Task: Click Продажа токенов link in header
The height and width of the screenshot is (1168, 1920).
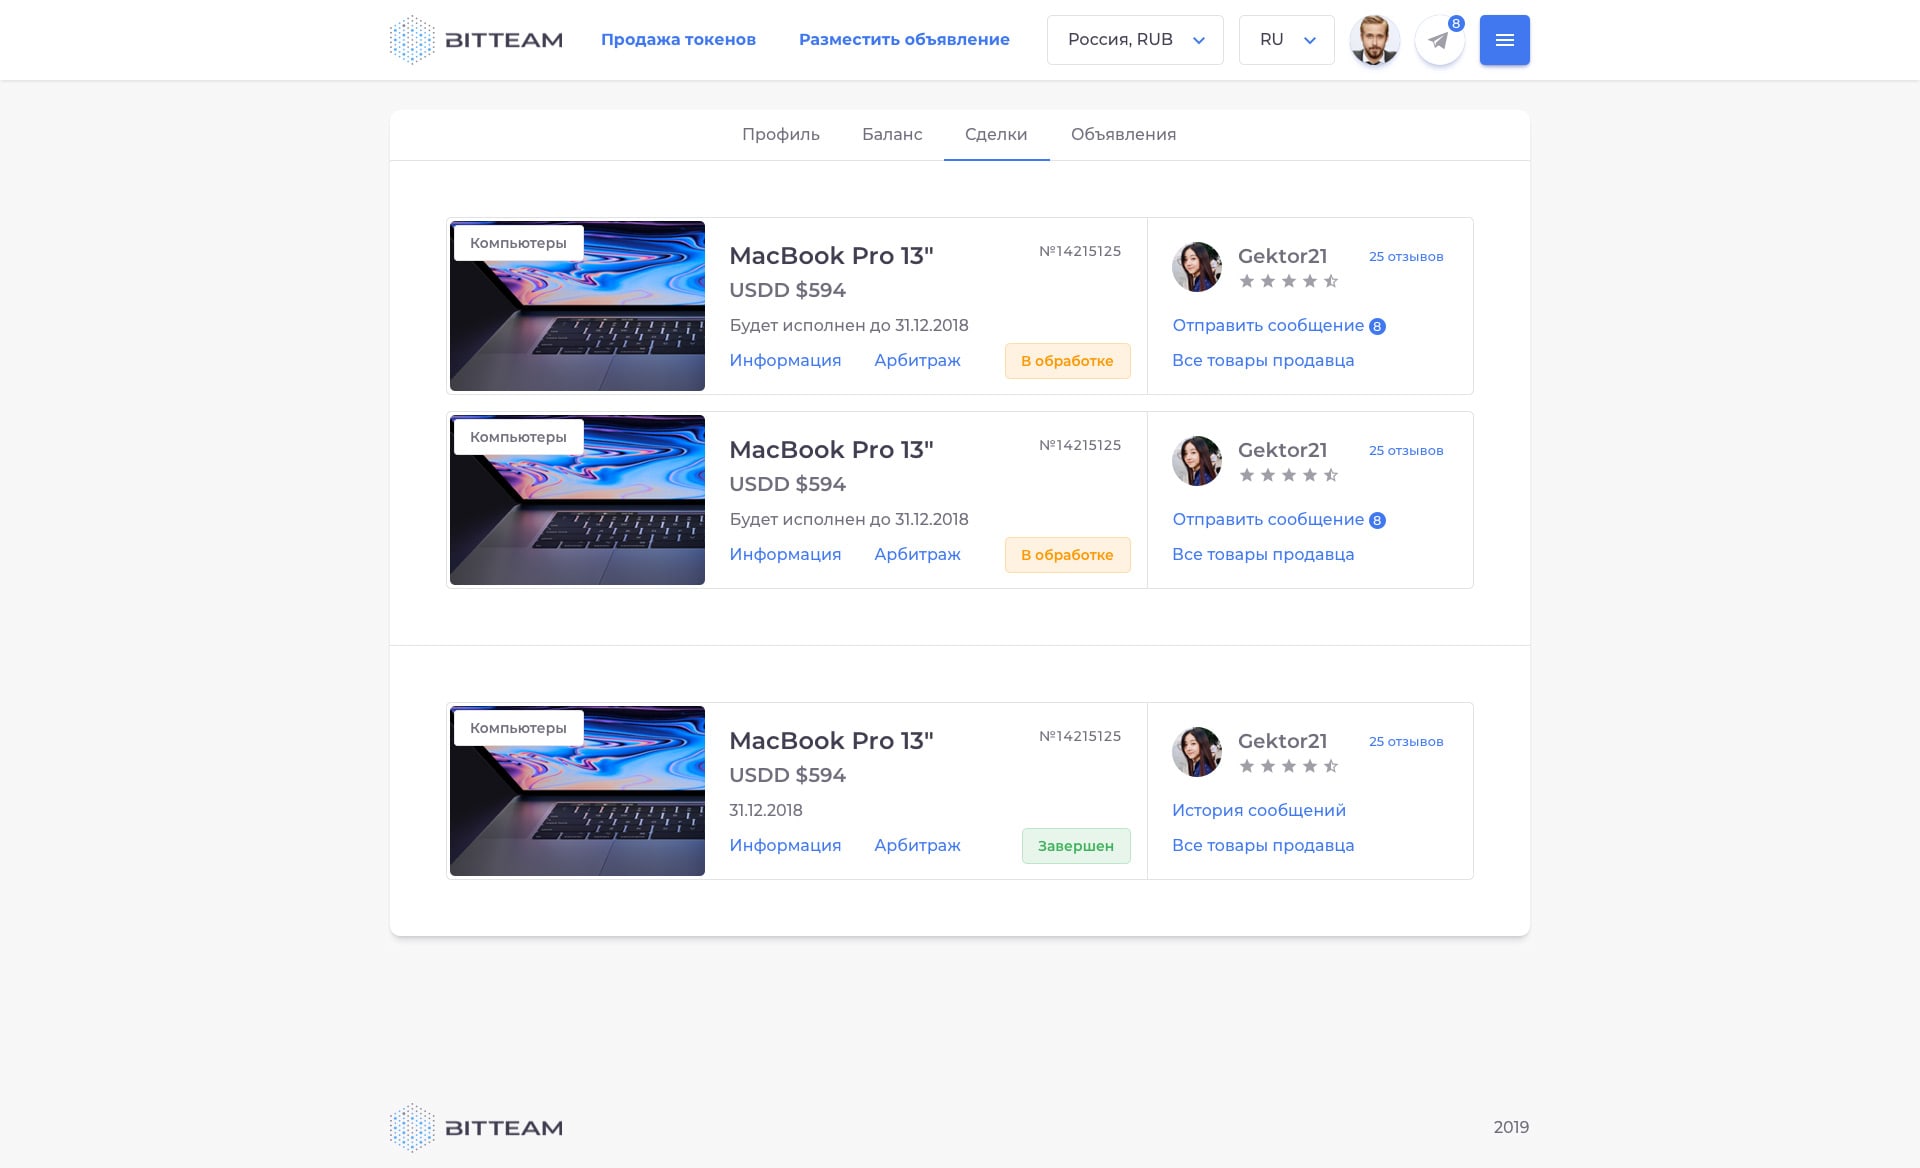Action: click(678, 40)
